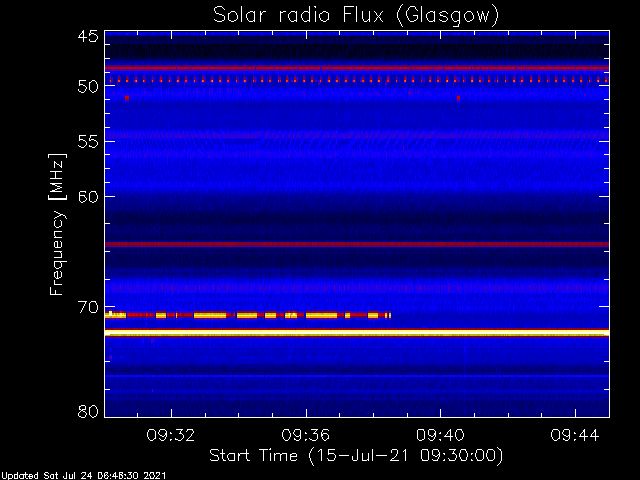Viewport: 640px width, 480px height.
Task: Click the intermittent yellow-red segment band at 70 MHz
Action: point(248,315)
